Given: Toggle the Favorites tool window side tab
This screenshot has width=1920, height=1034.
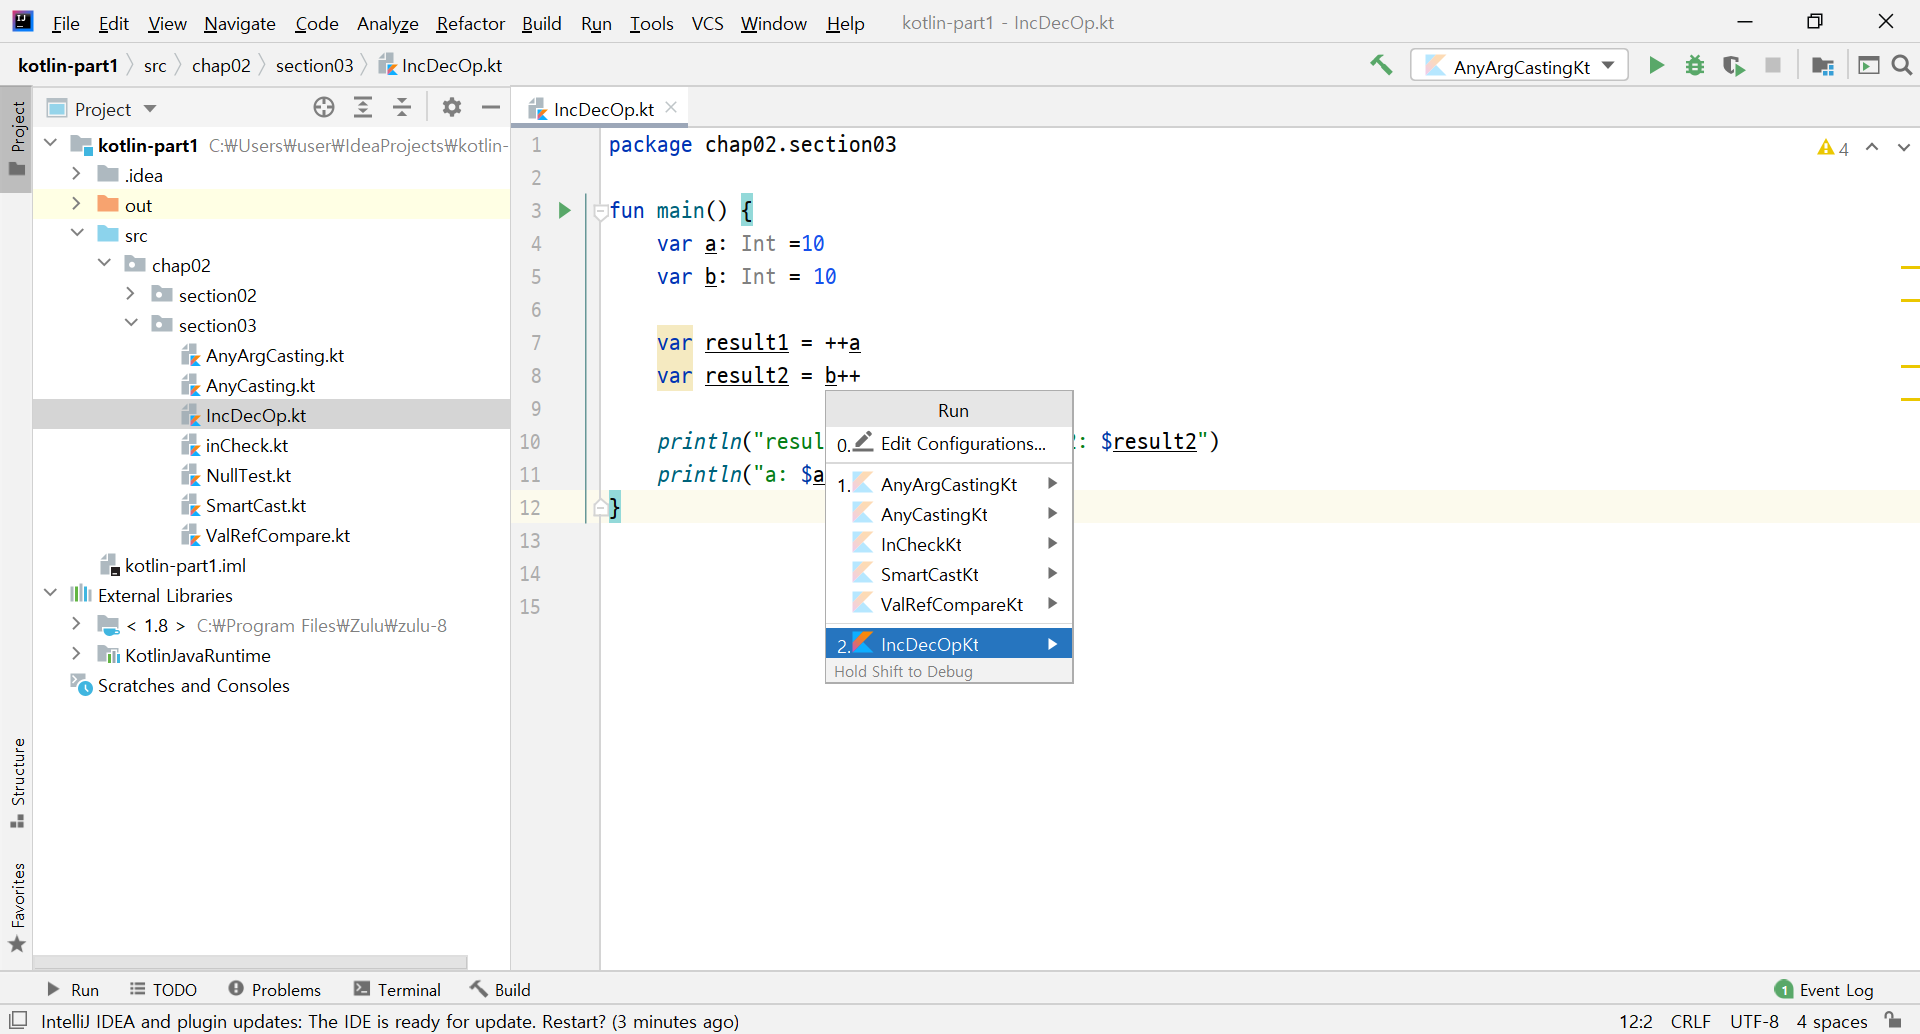Looking at the screenshot, I should [x=17, y=907].
